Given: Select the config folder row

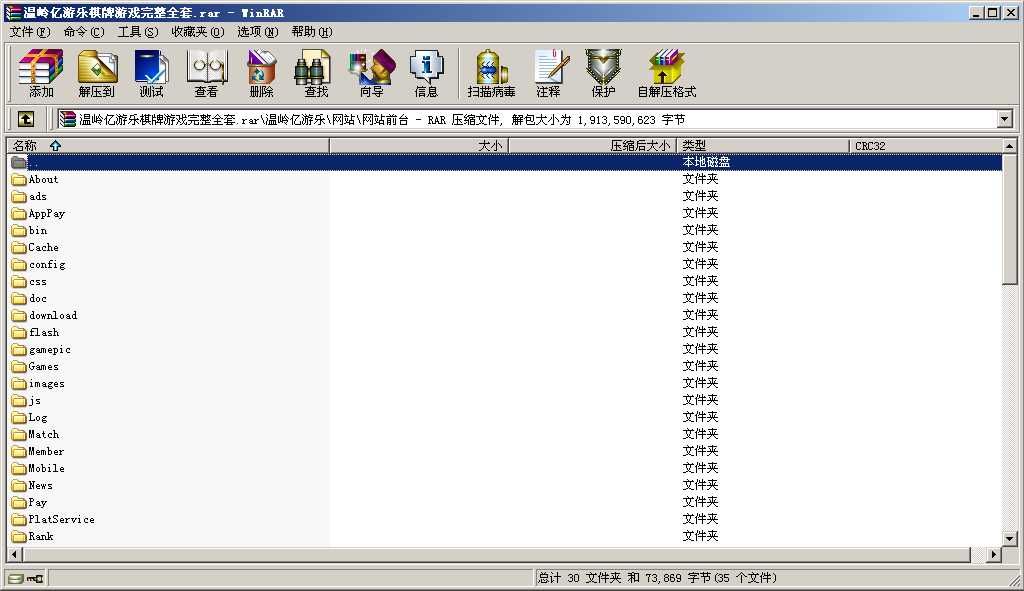Looking at the screenshot, I should [505, 264].
